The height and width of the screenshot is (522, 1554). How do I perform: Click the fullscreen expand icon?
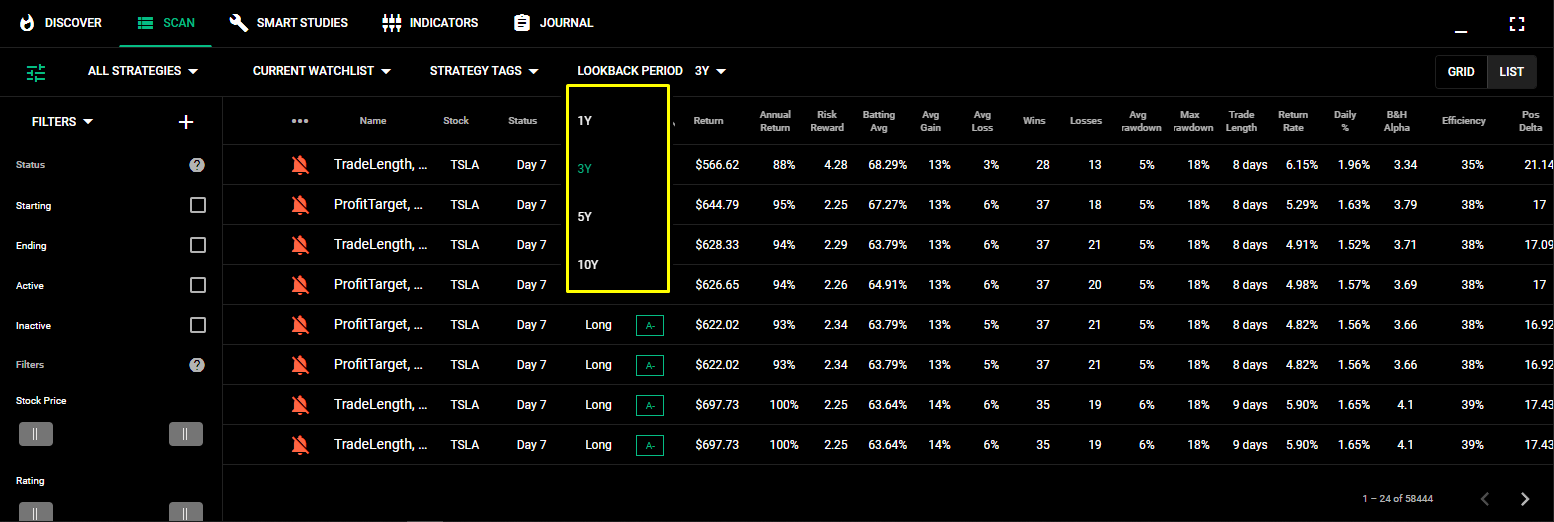click(x=1517, y=24)
